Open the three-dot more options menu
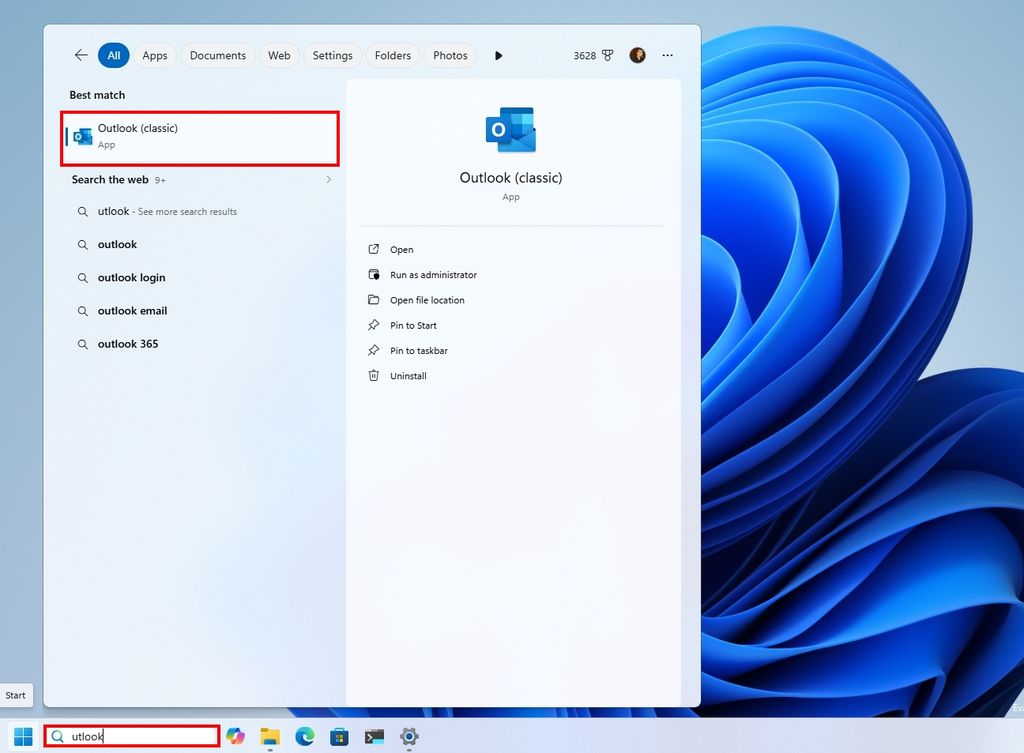1024x753 pixels. [667, 56]
